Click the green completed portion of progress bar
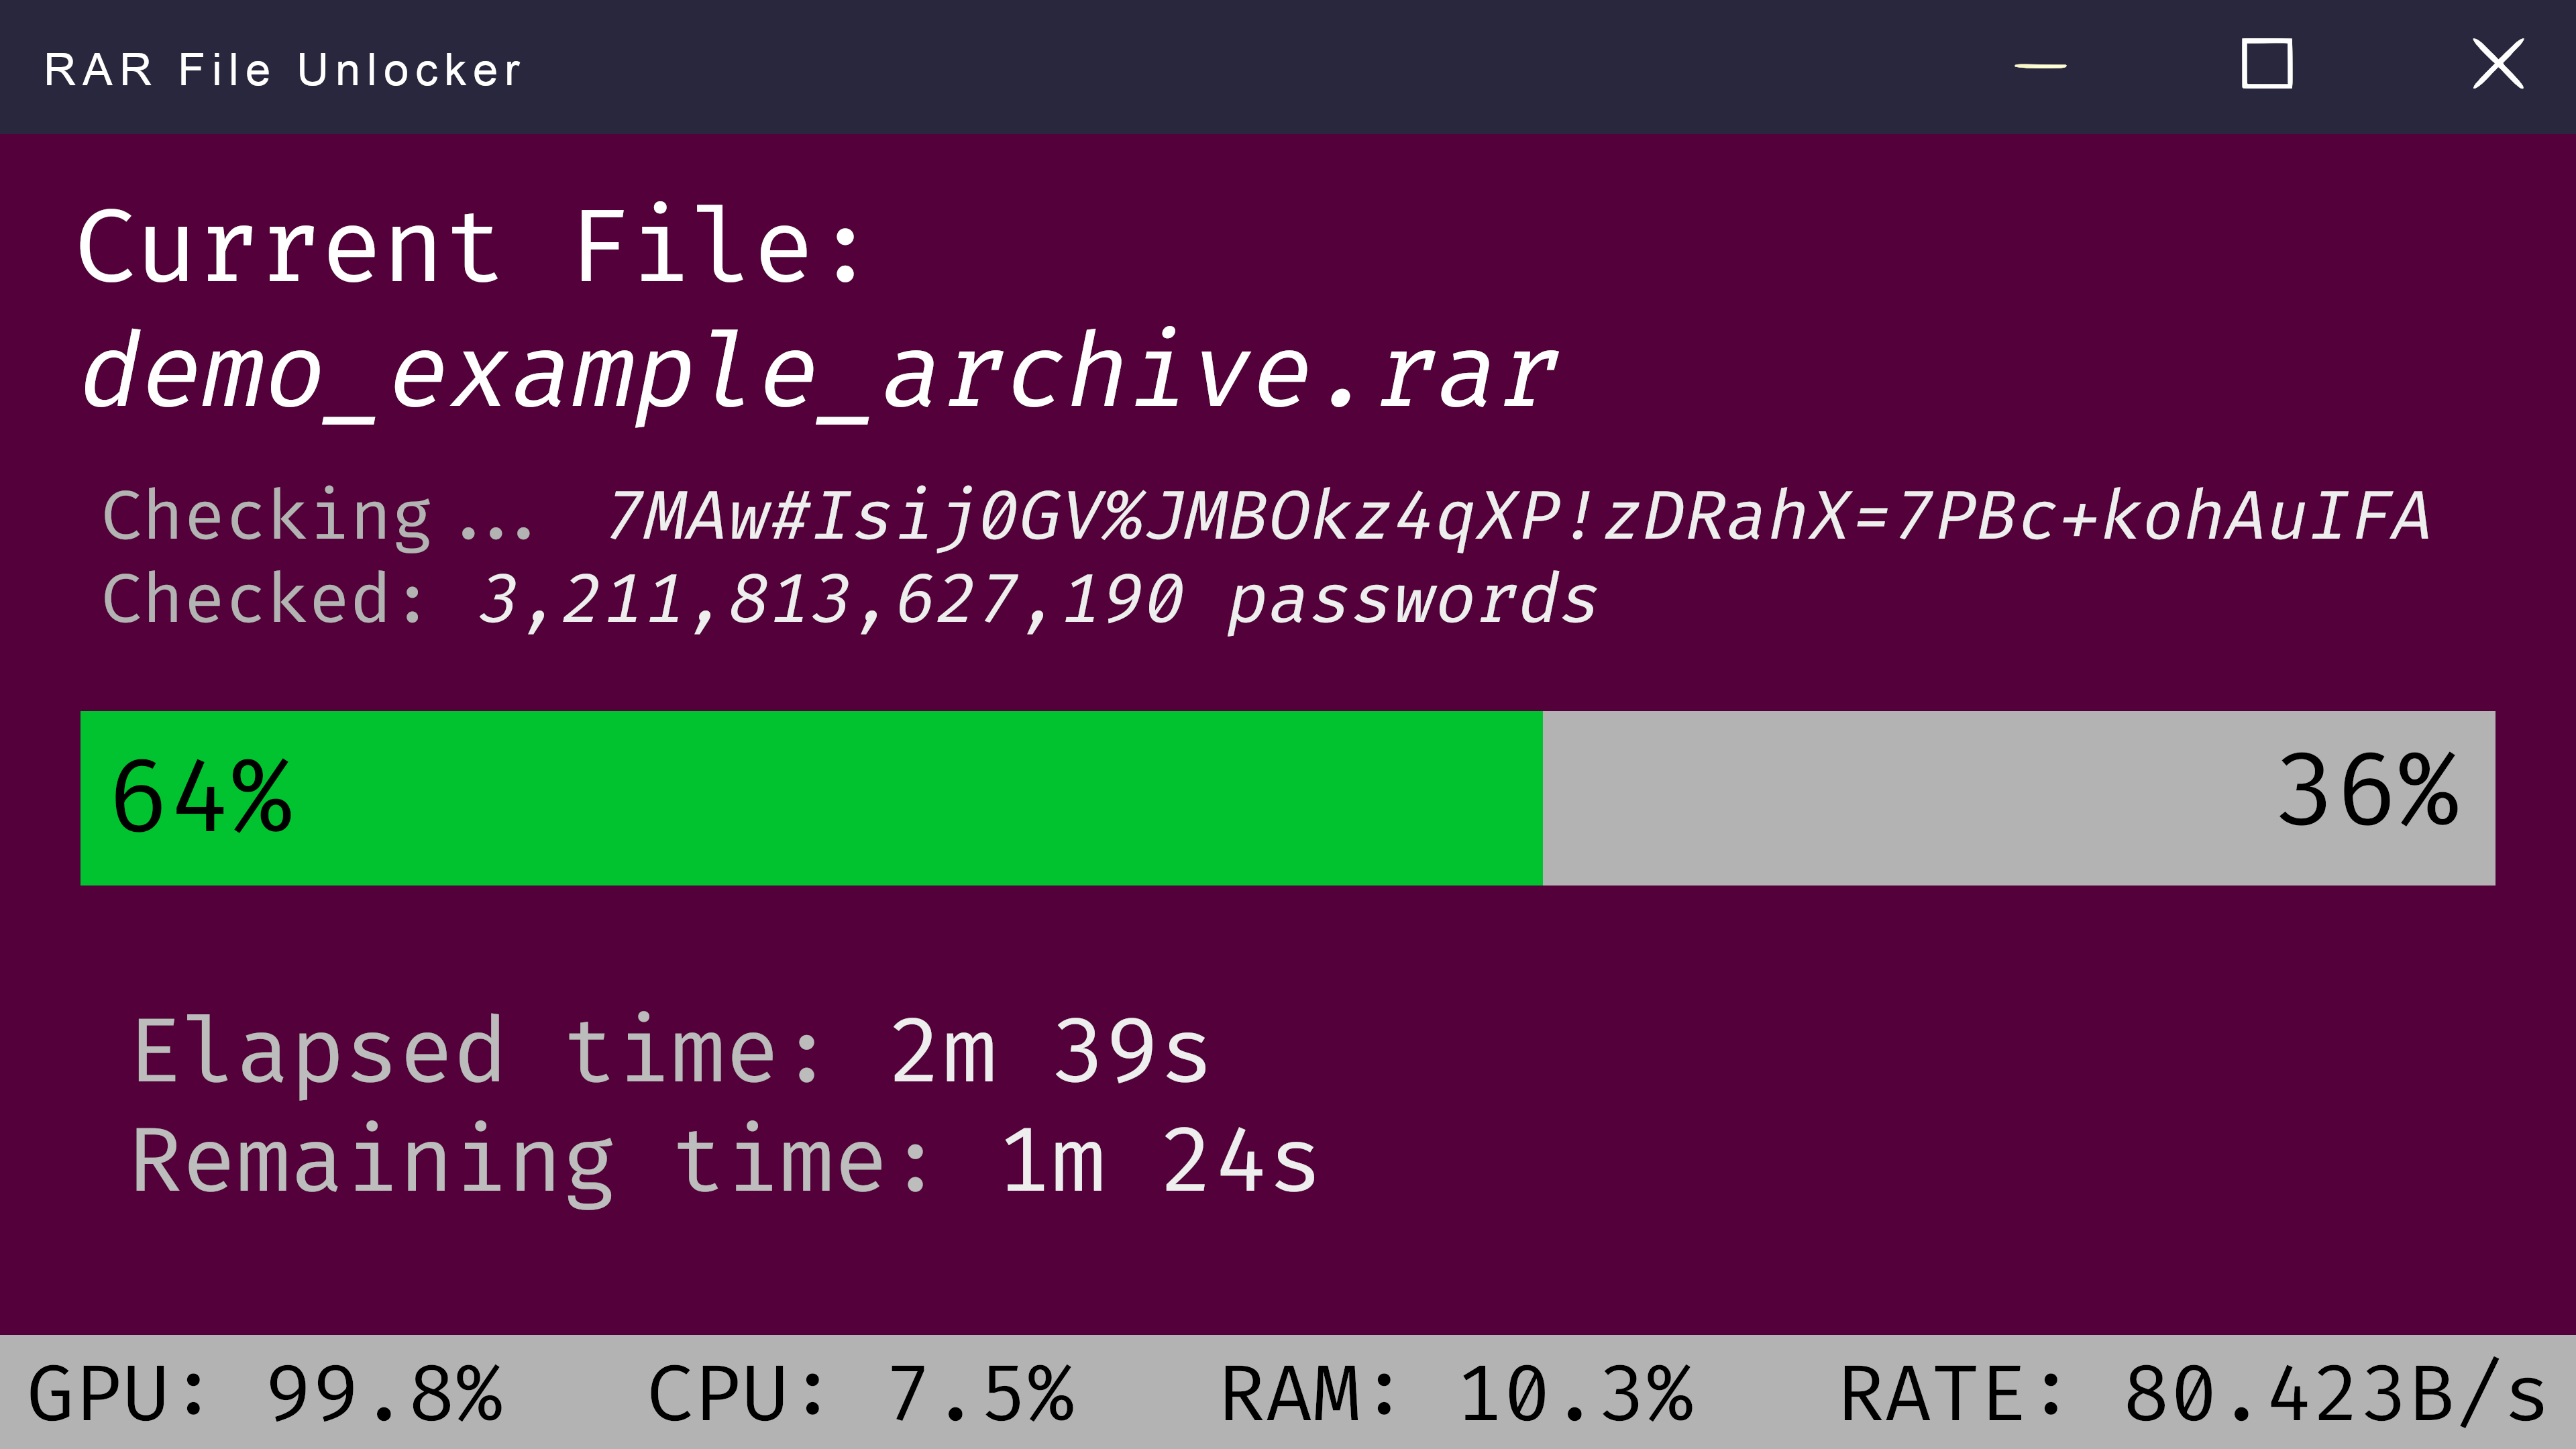 point(900,798)
